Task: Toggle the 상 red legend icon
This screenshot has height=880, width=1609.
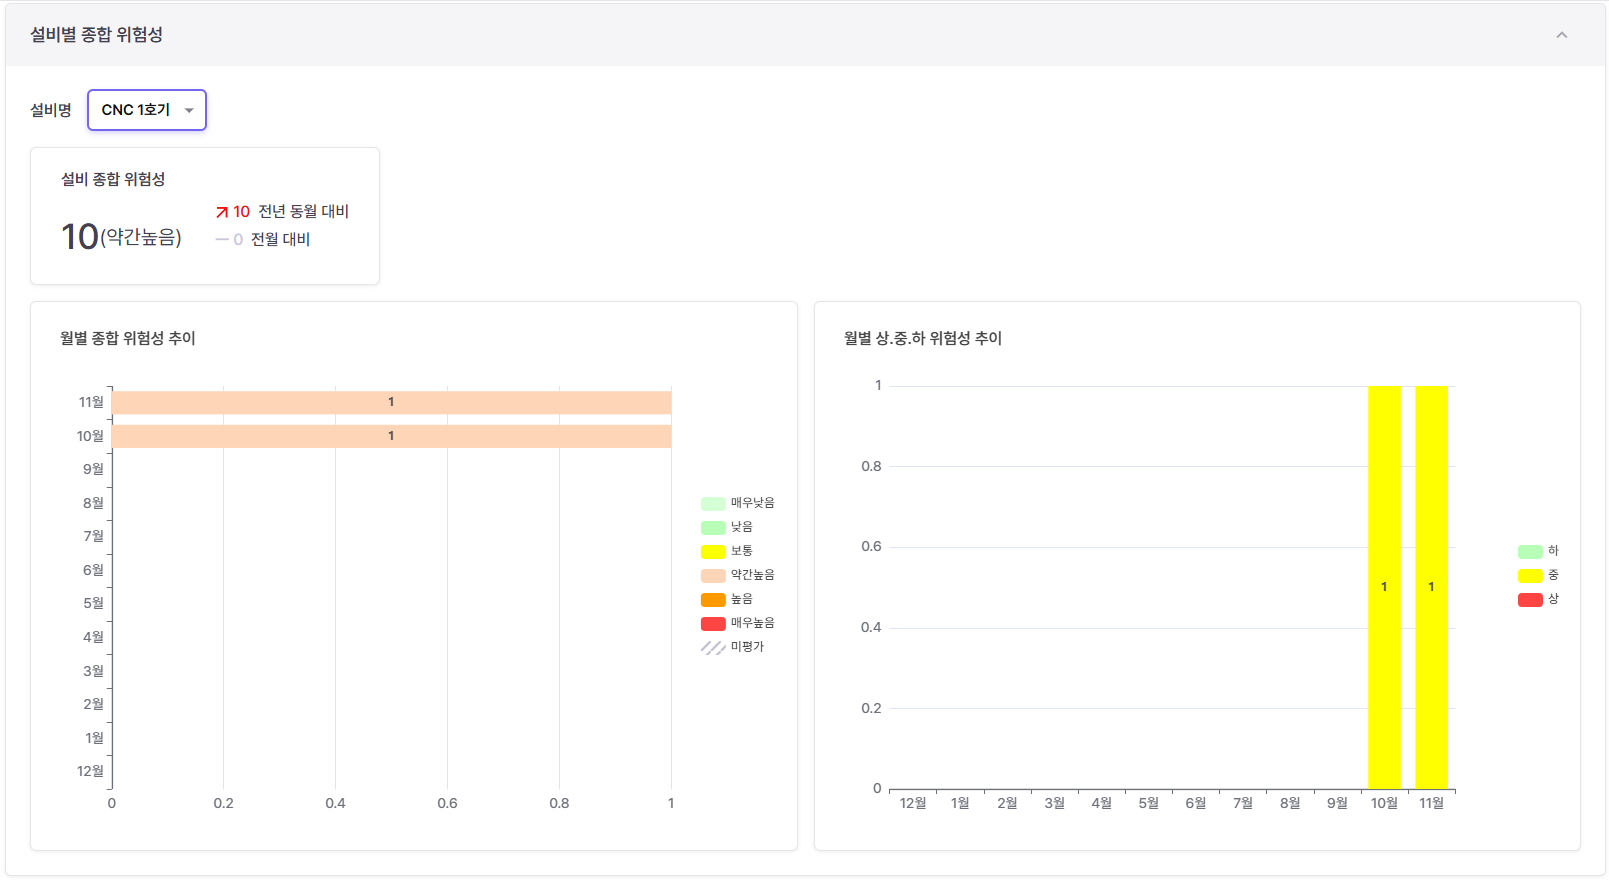Action: point(1529,599)
